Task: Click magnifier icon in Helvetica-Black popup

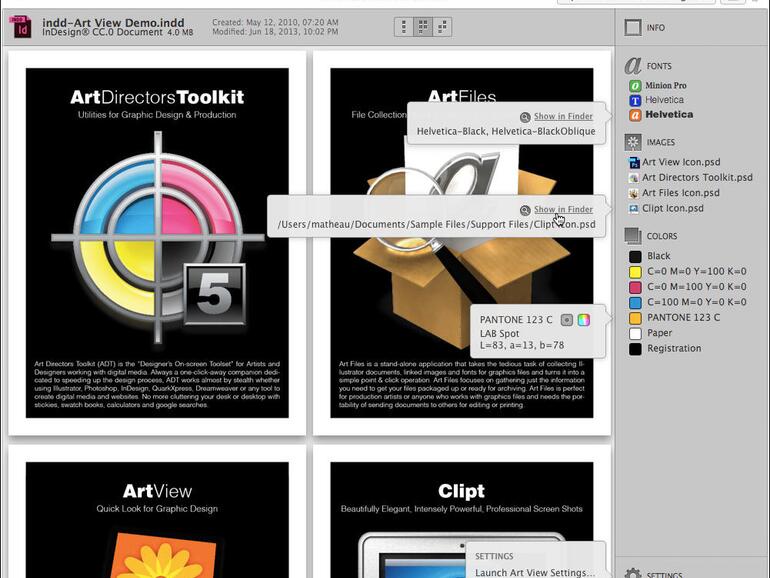Action: (x=525, y=117)
